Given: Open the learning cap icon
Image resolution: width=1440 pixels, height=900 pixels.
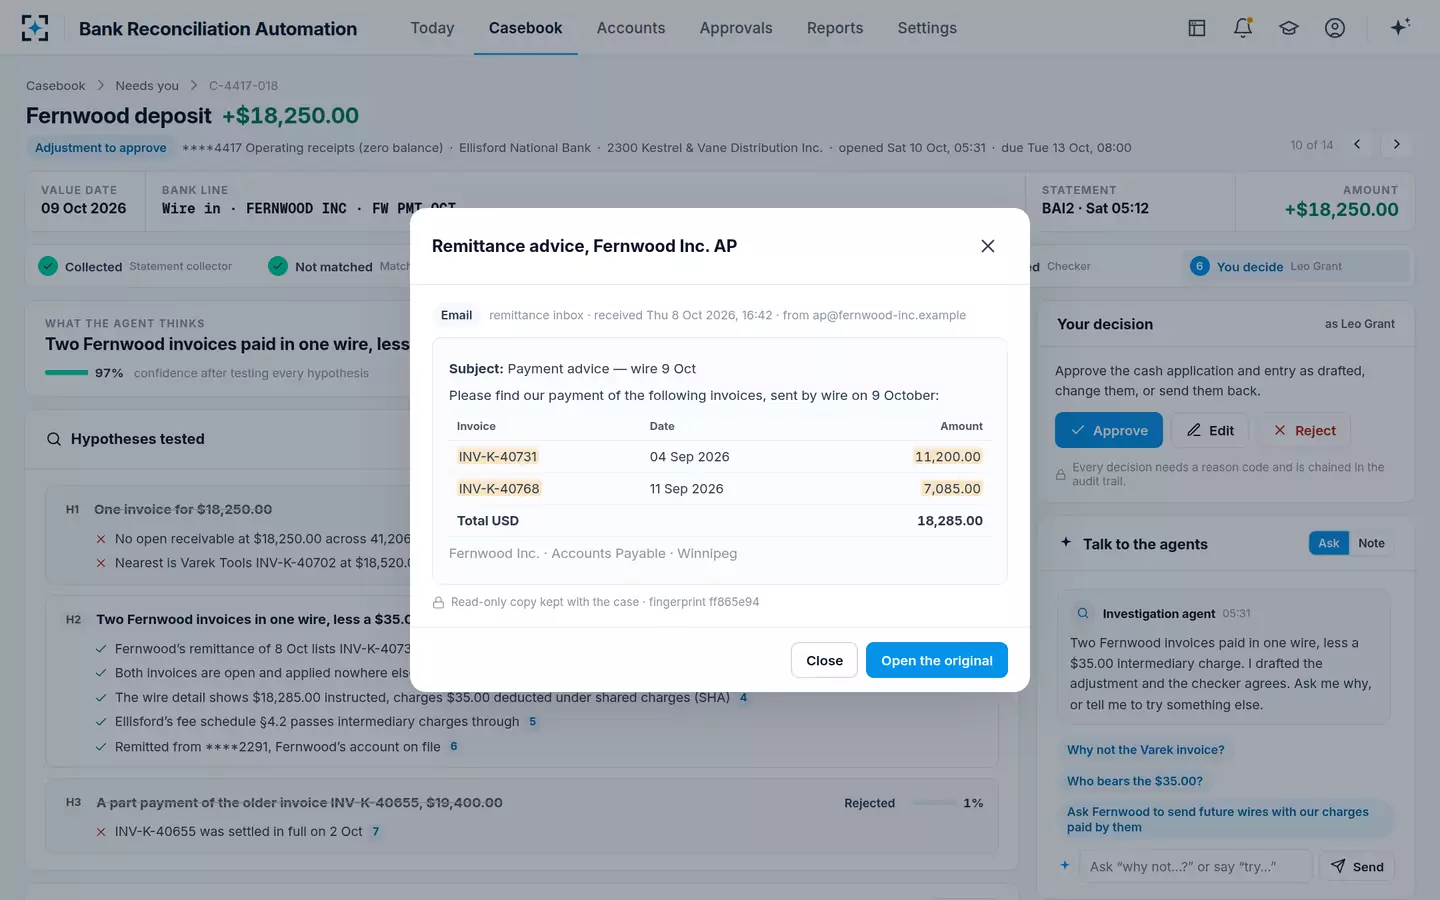Looking at the screenshot, I should pyautogui.click(x=1289, y=28).
